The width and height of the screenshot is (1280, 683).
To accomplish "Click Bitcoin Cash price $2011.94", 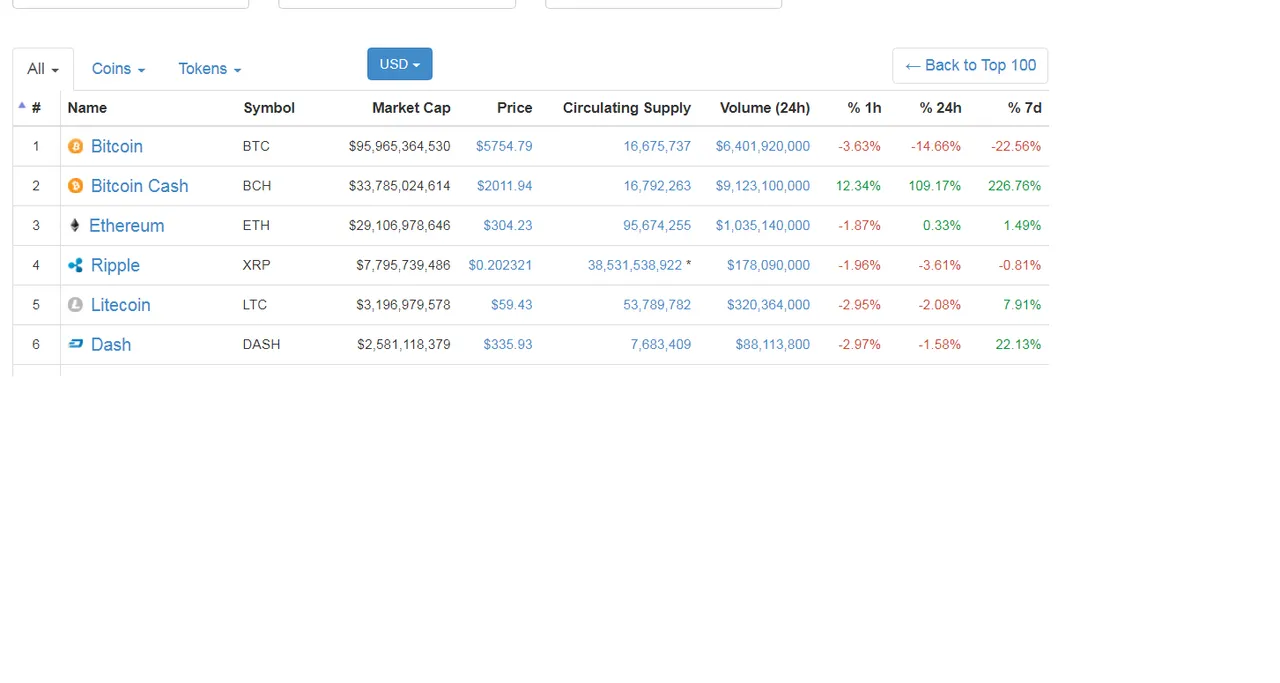I will tap(504, 186).
